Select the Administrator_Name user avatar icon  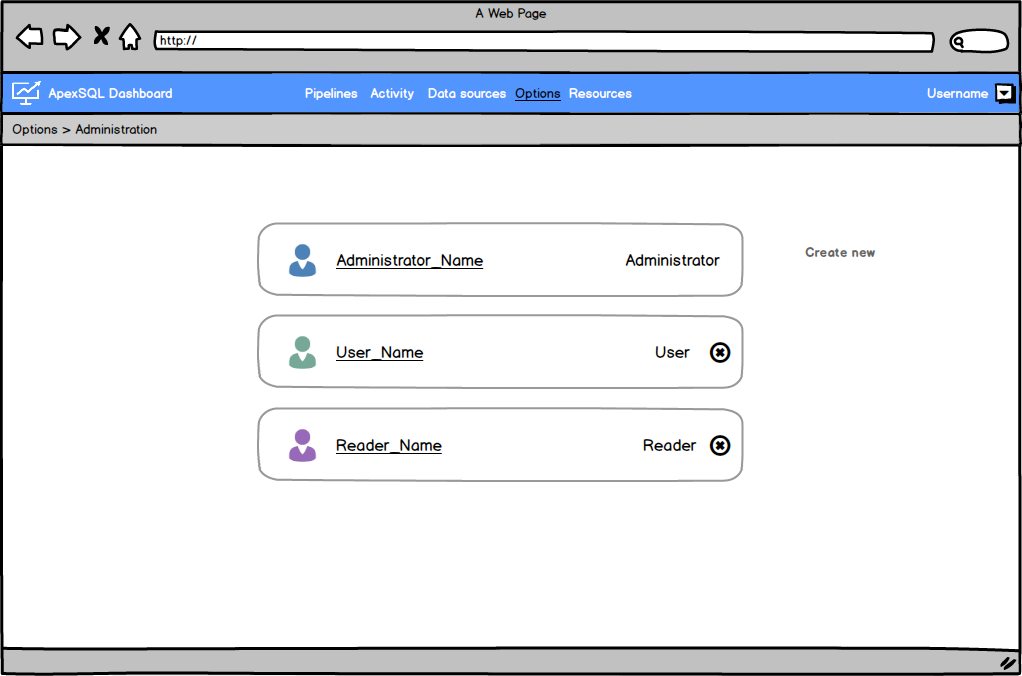(x=302, y=260)
